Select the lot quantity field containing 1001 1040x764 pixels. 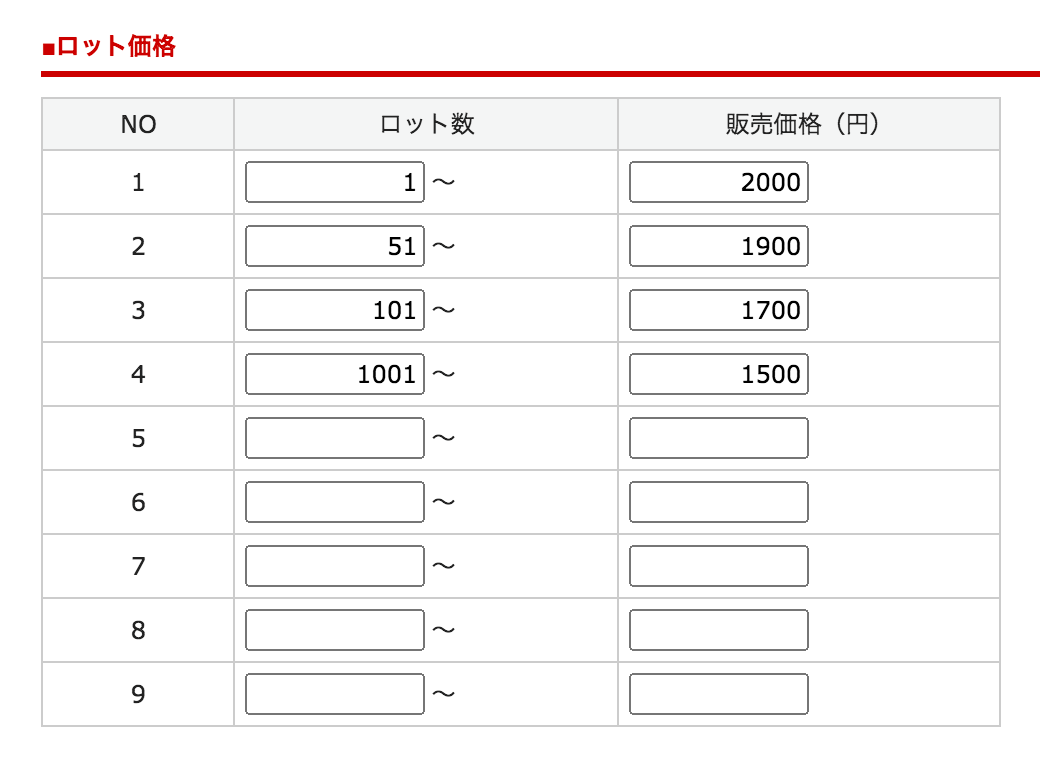(334, 374)
